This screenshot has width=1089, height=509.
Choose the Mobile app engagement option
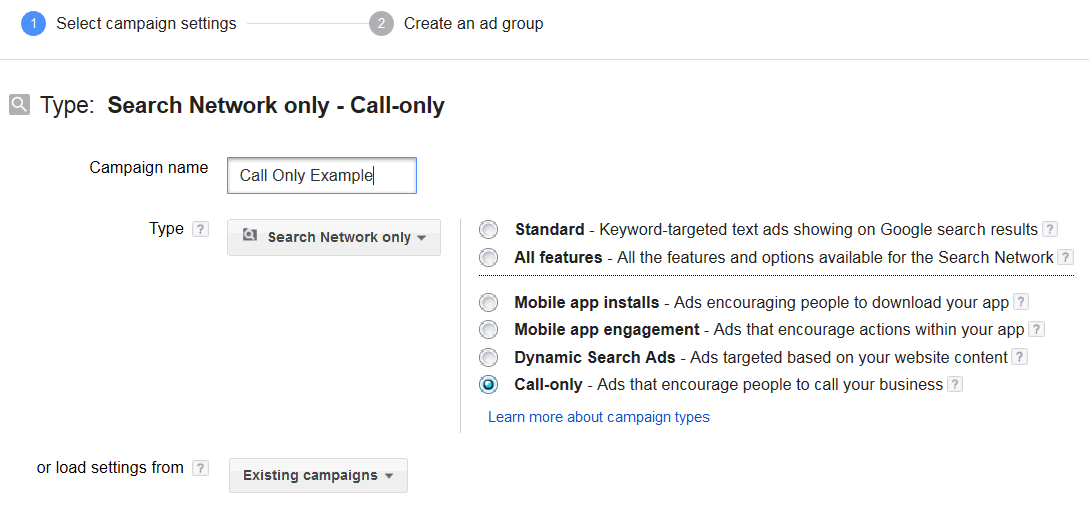(488, 330)
